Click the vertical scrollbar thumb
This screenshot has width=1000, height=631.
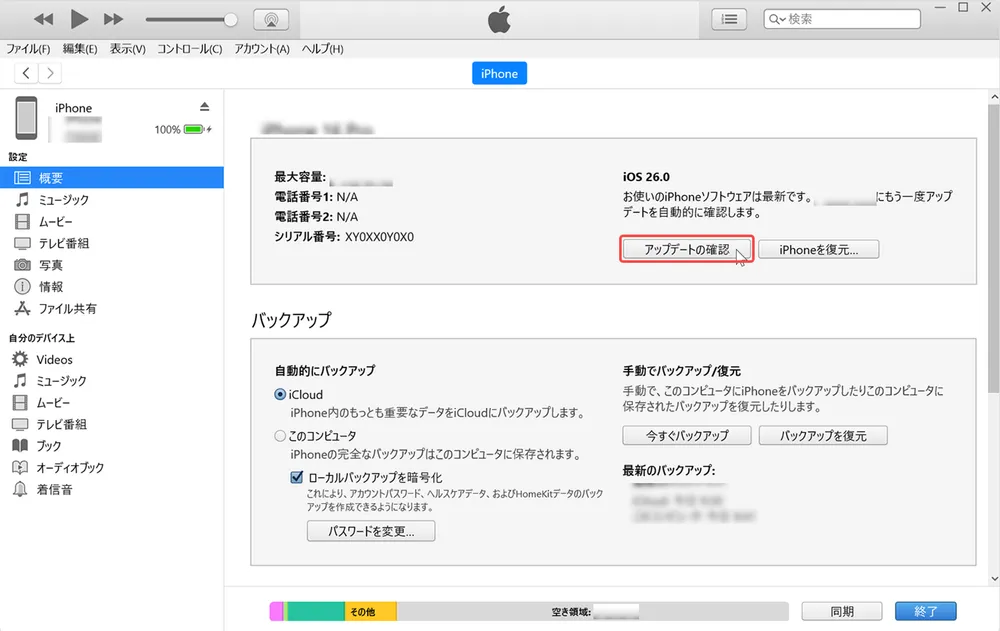point(994,249)
